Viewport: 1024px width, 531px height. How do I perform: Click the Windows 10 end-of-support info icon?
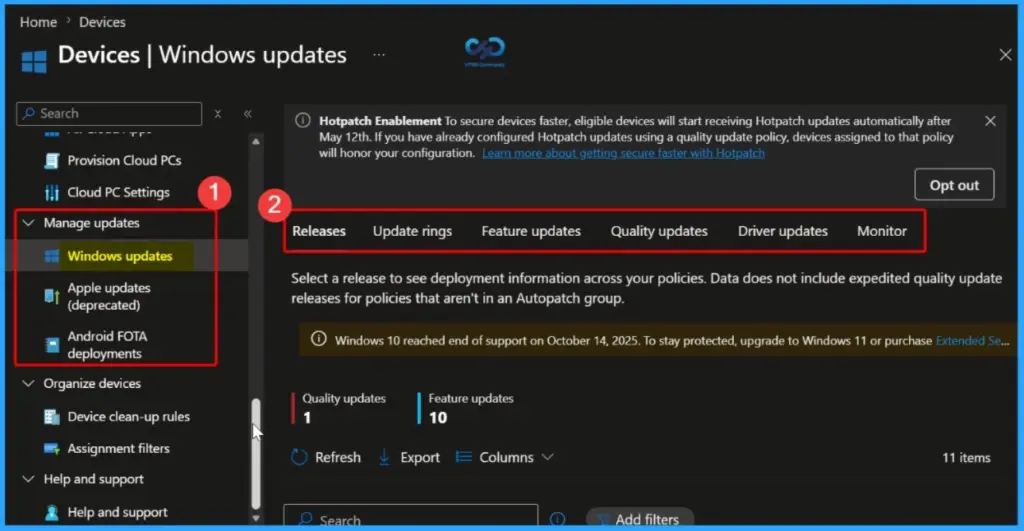pos(318,339)
